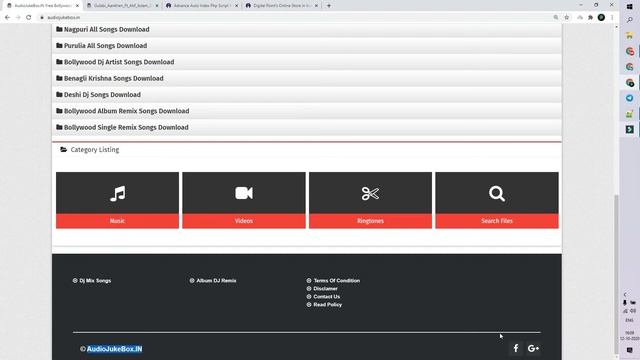Open the Chrome three-dot menu

612,18
